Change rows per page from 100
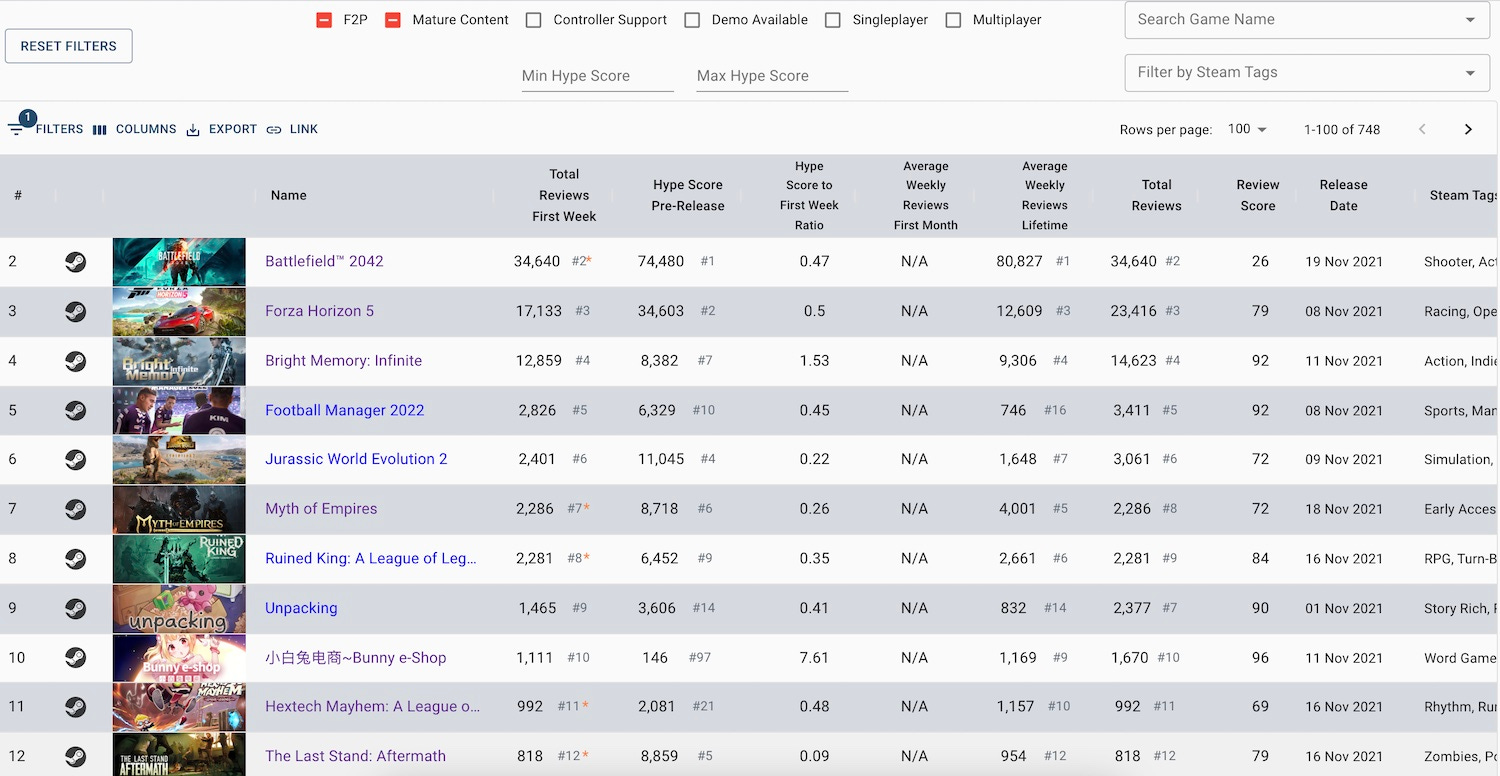 pyautogui.click(x=1247, y=129)
